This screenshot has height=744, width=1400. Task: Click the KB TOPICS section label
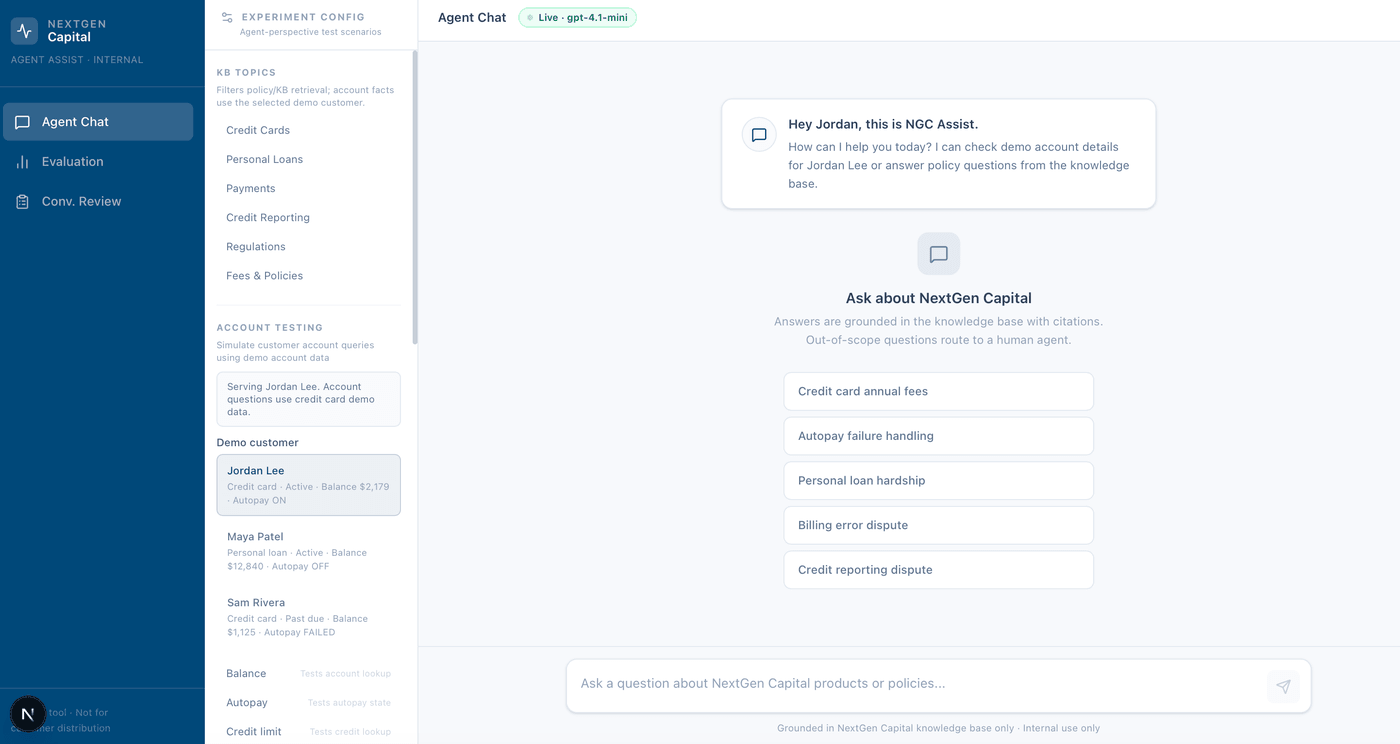246,73
